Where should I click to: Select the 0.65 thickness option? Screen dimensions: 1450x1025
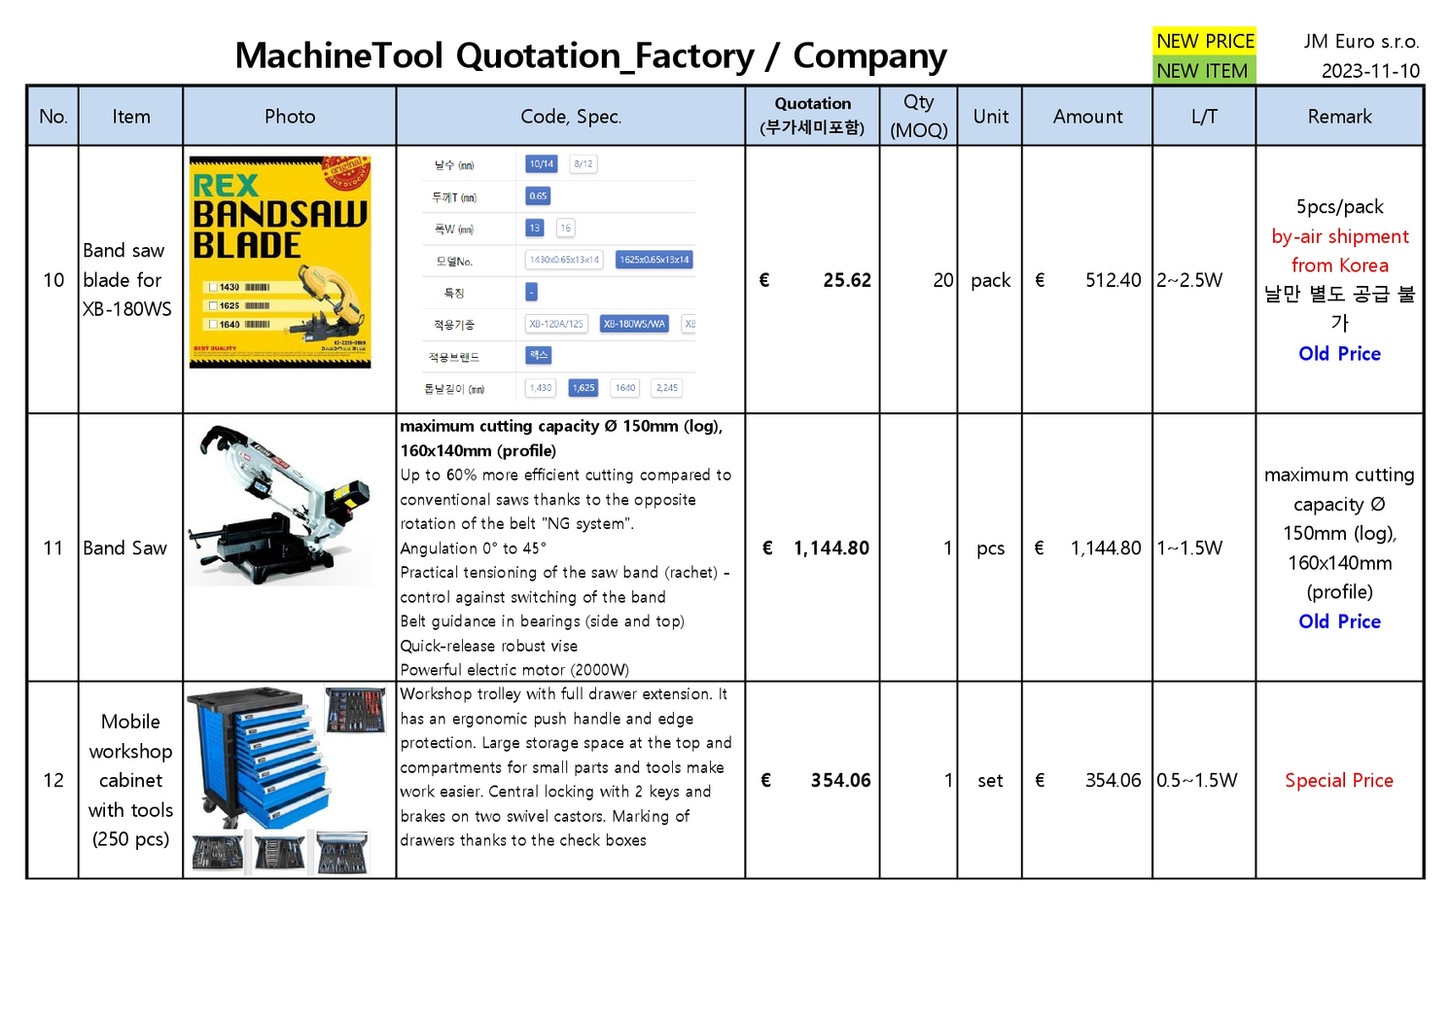point(538,196)
